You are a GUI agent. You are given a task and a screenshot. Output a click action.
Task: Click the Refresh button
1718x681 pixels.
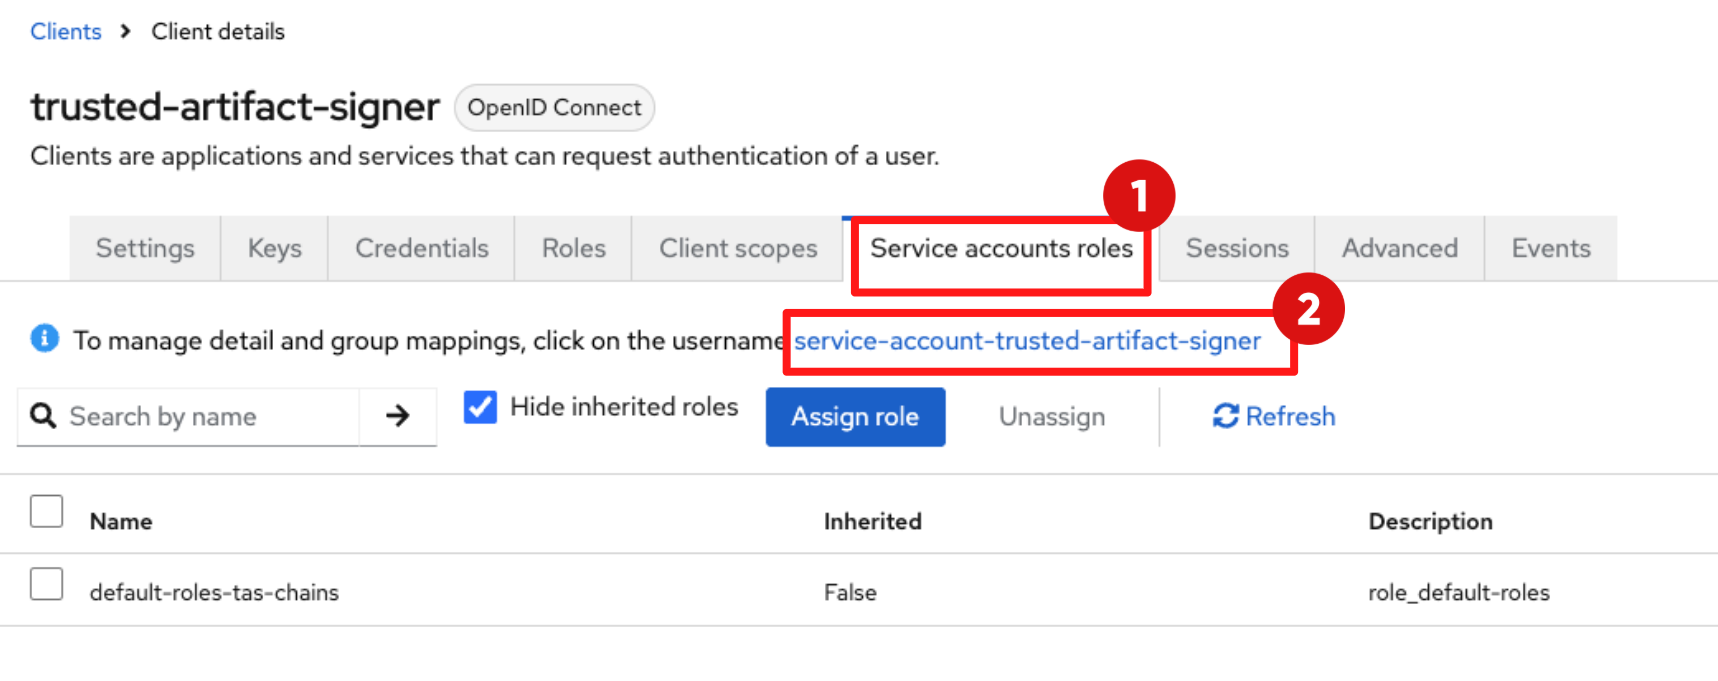[1273, 416]
